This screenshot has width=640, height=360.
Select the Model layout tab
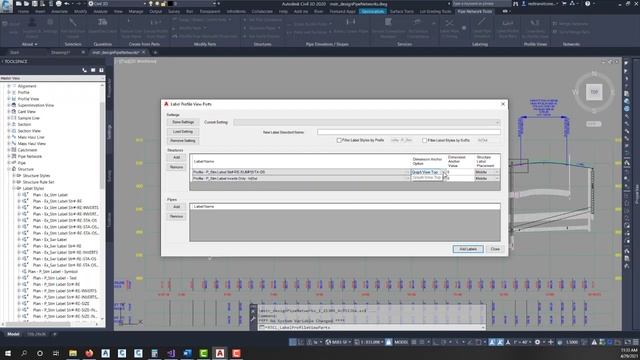[x=13, y=334]
